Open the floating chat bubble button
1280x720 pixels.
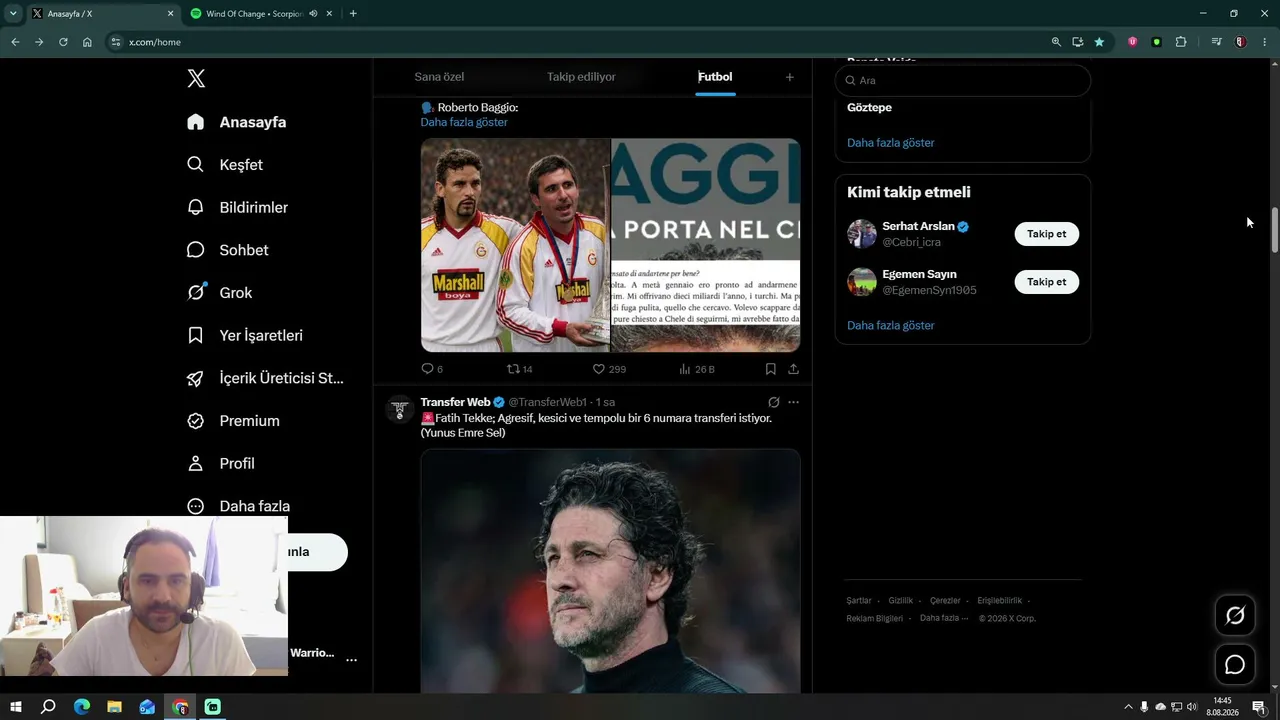1235,665
